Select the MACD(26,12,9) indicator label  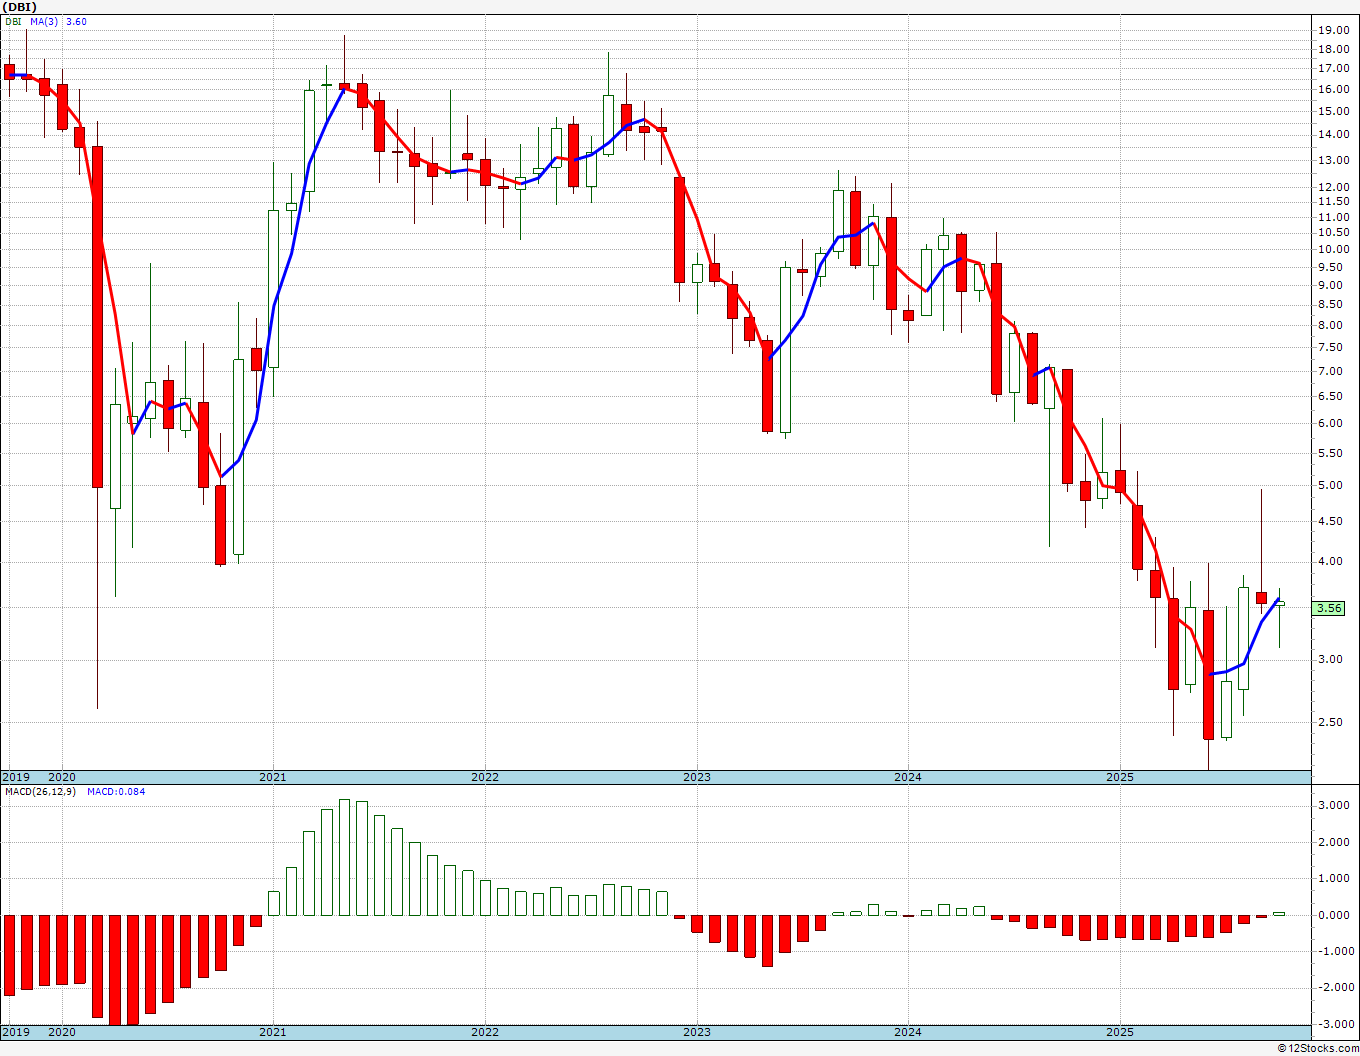(x=41, y=791)
